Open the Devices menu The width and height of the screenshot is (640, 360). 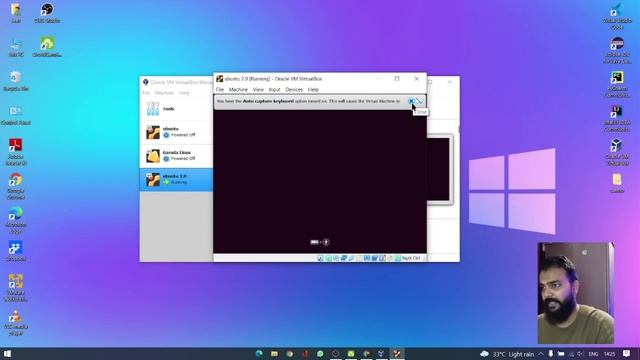click(294, 89)
